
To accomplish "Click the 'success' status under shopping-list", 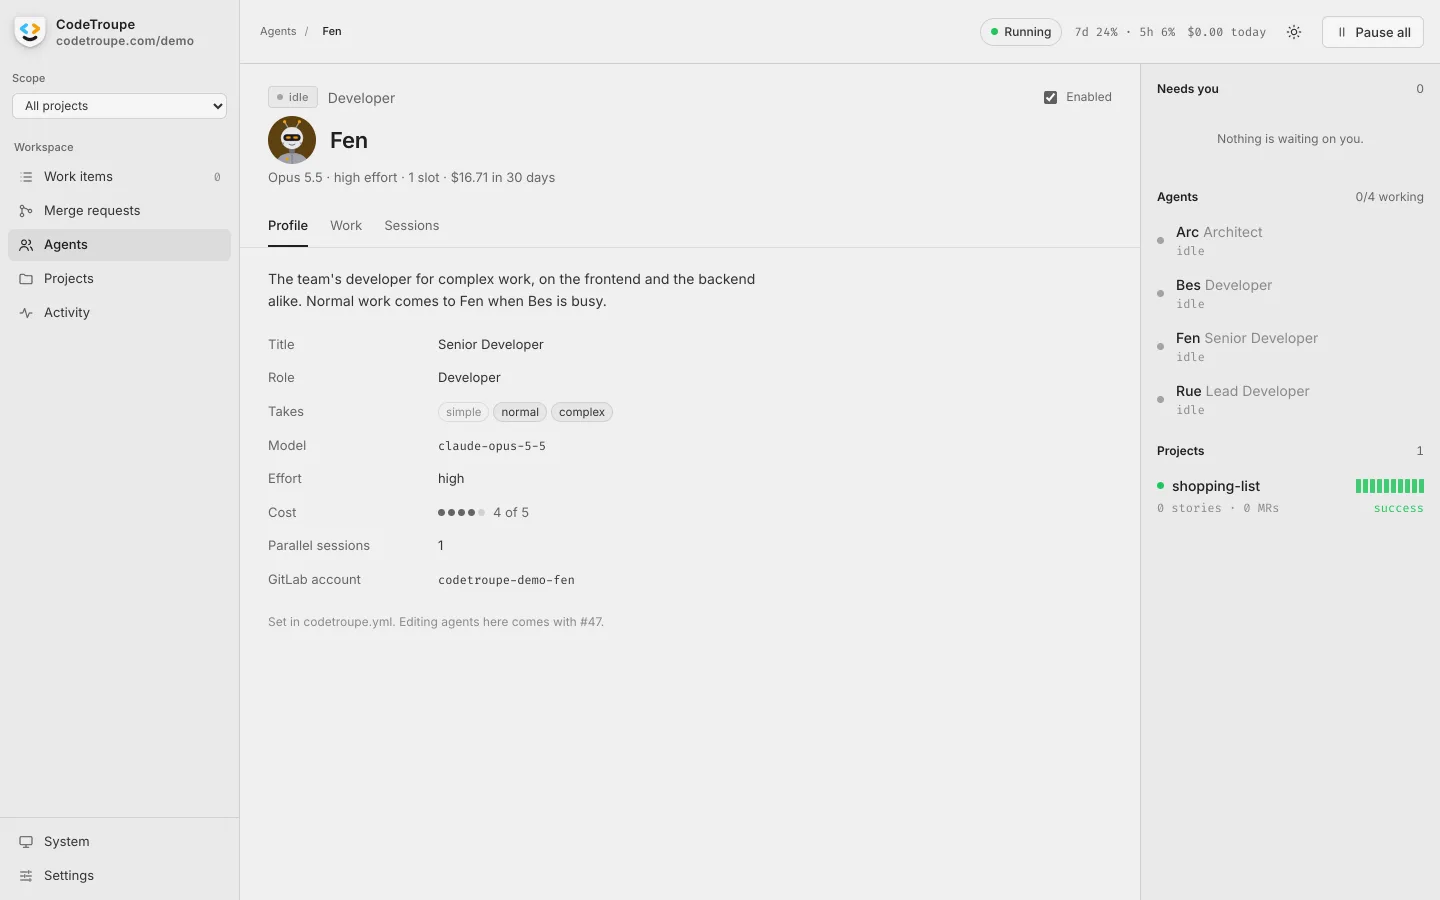I will point(1398,508).
